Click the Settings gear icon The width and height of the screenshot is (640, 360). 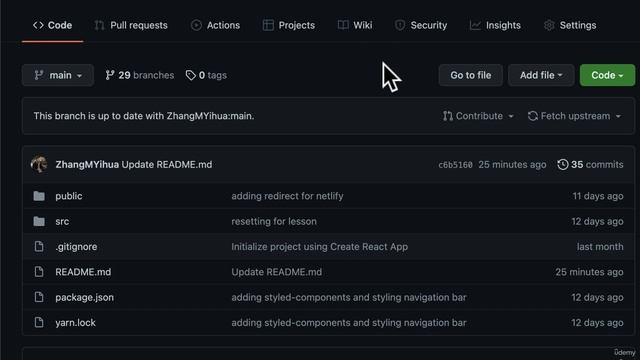coord(549,25)
